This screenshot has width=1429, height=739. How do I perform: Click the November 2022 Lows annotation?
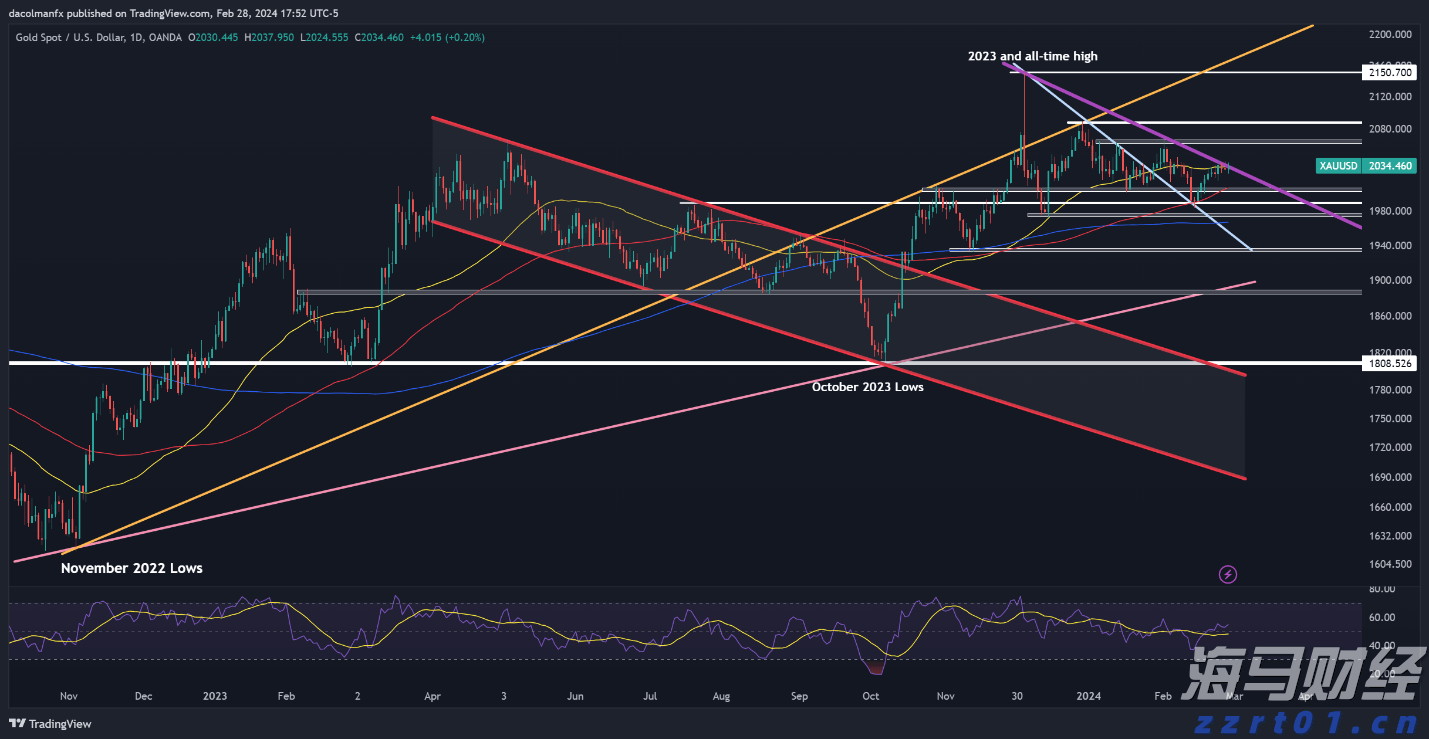point(131,567)
